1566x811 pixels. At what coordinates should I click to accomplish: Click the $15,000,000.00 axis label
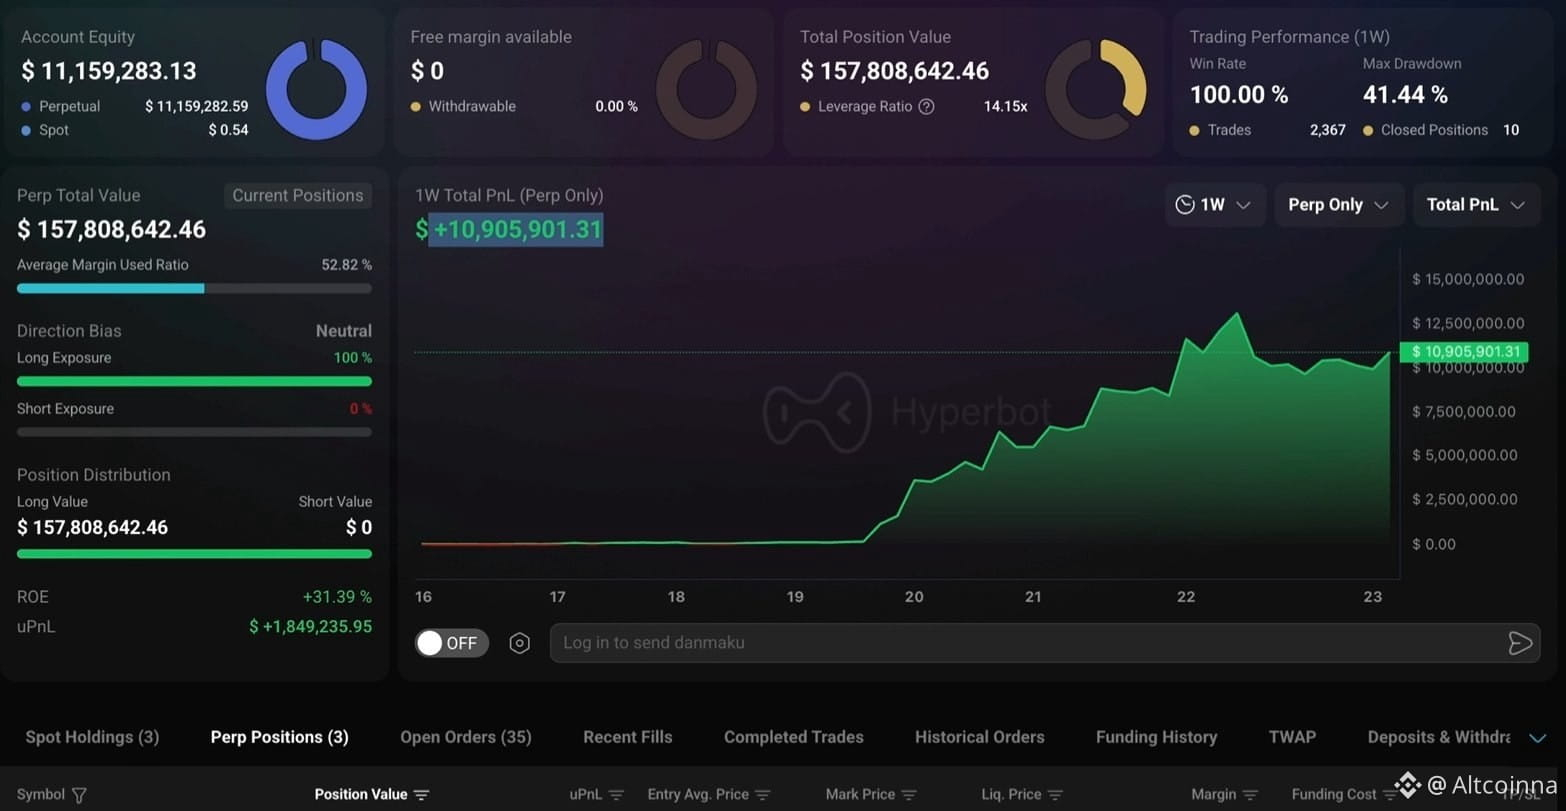tap(1468, 279)
